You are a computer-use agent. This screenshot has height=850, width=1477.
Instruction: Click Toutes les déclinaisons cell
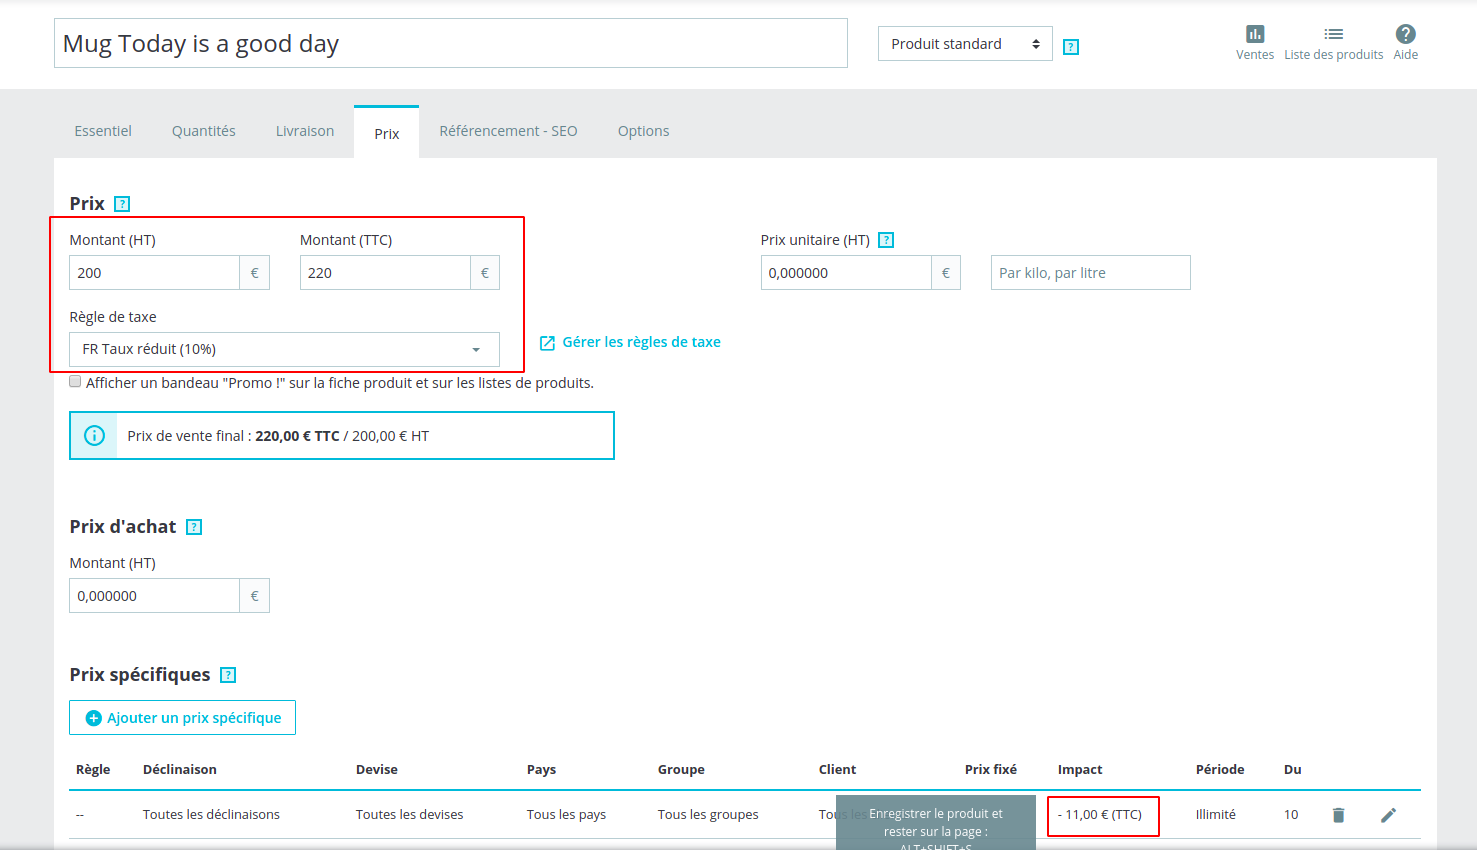211,814
